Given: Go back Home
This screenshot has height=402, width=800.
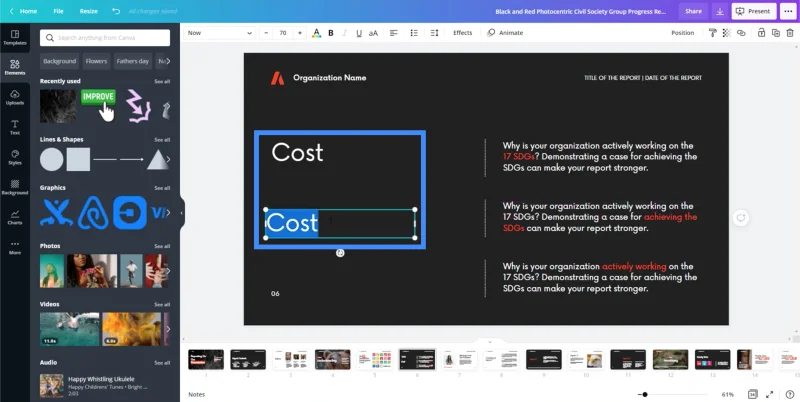Looking at the screenshot, I should click(x=23, y=11).
